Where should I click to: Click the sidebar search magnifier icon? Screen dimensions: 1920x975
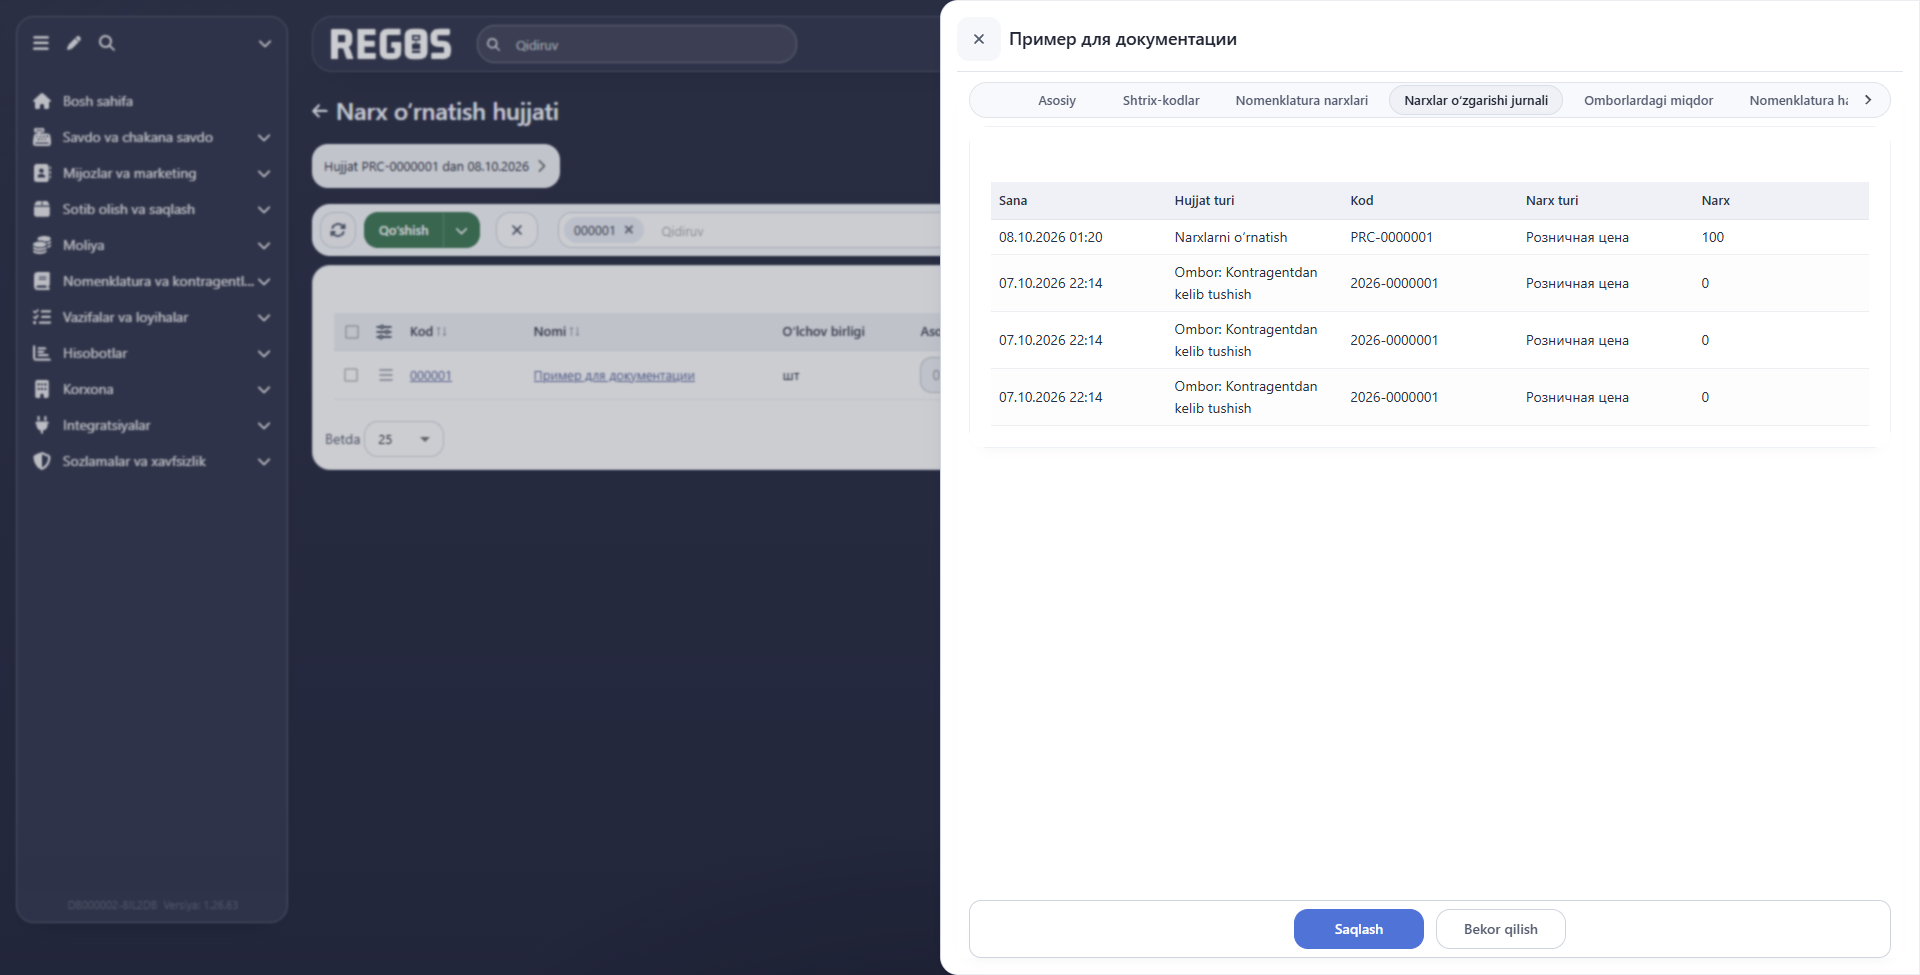coord(107,43)
